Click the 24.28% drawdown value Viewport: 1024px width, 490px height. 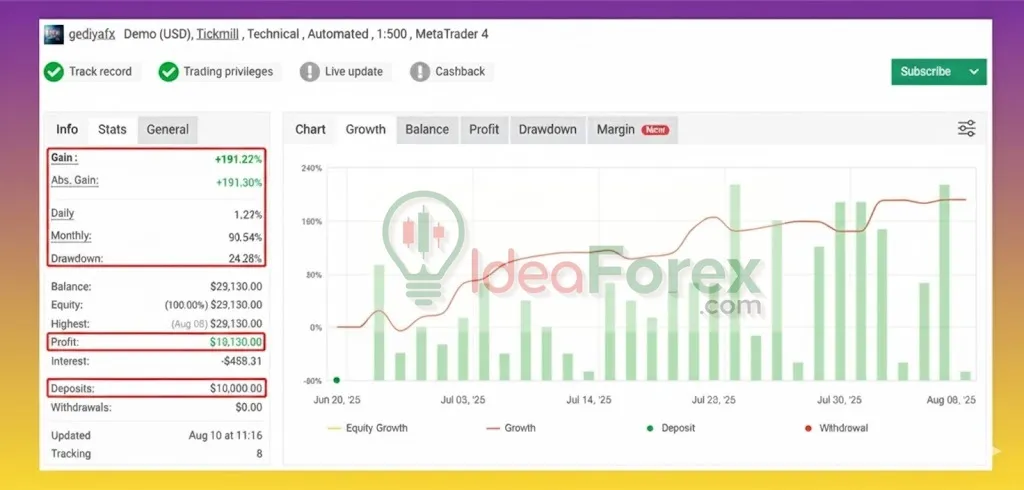tap(246, 258)
